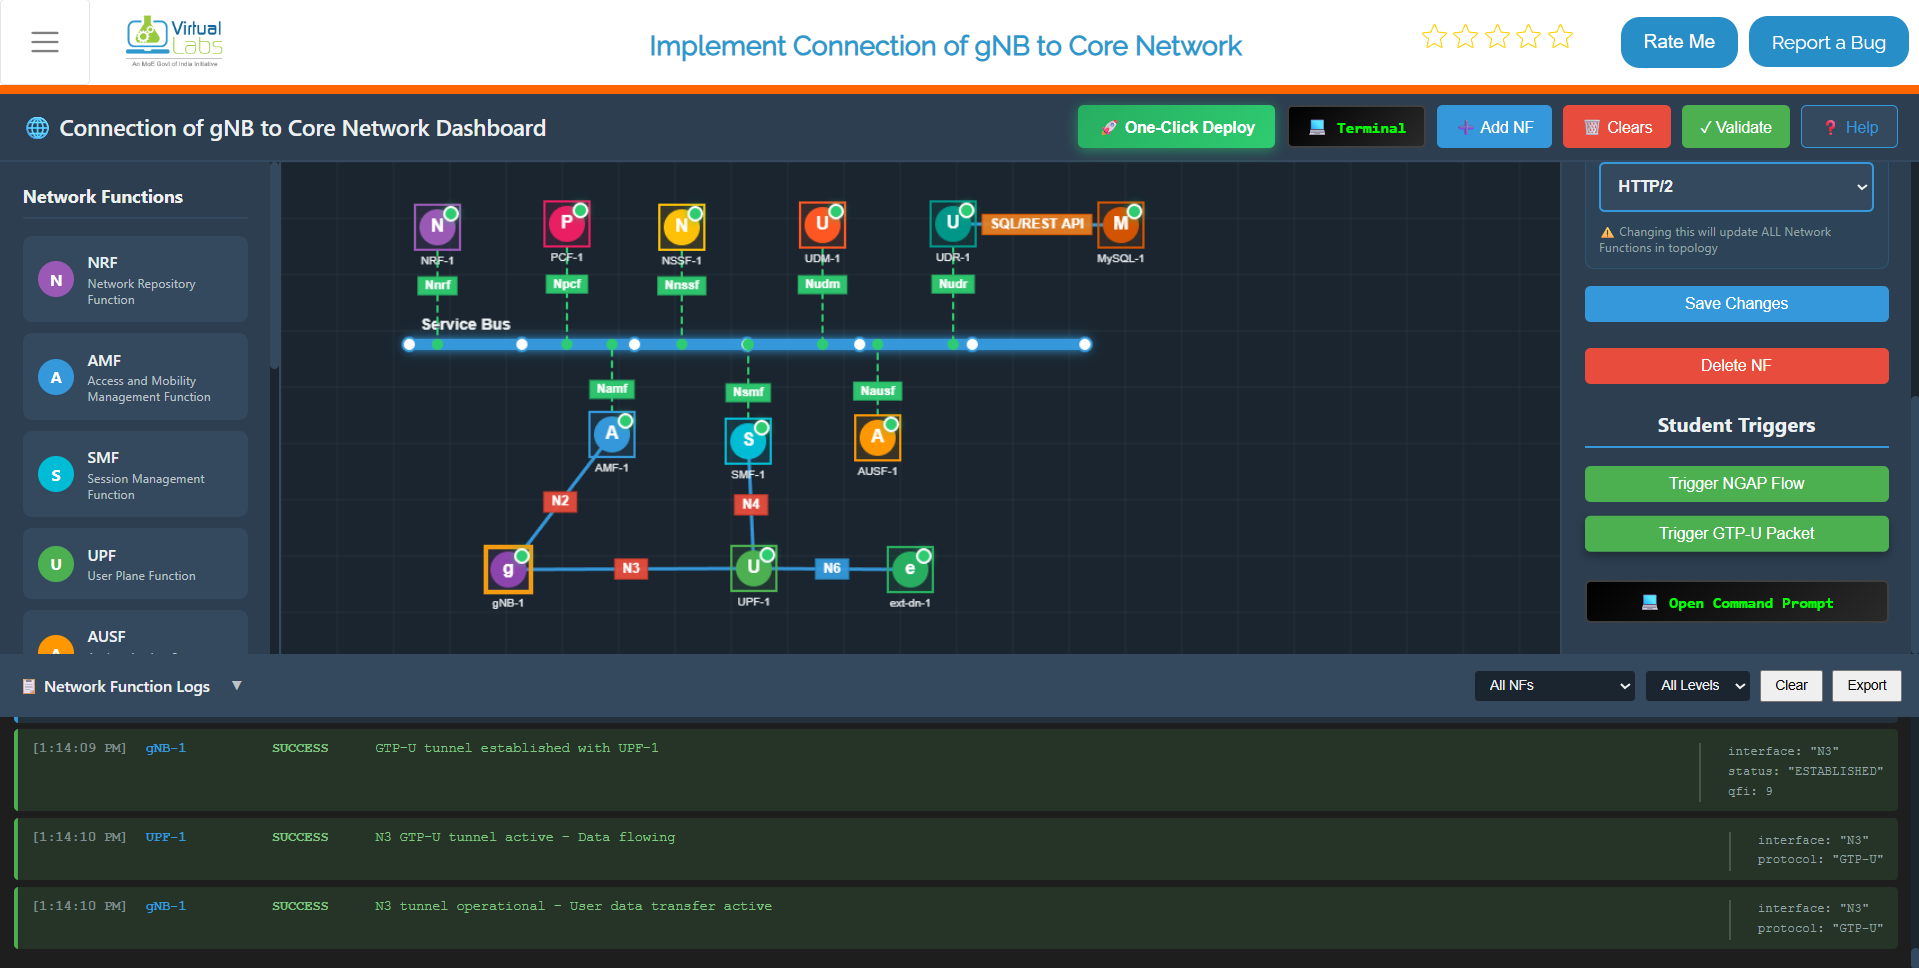
Task: Click the Virtual Labs logo
Action: point(175,42)
